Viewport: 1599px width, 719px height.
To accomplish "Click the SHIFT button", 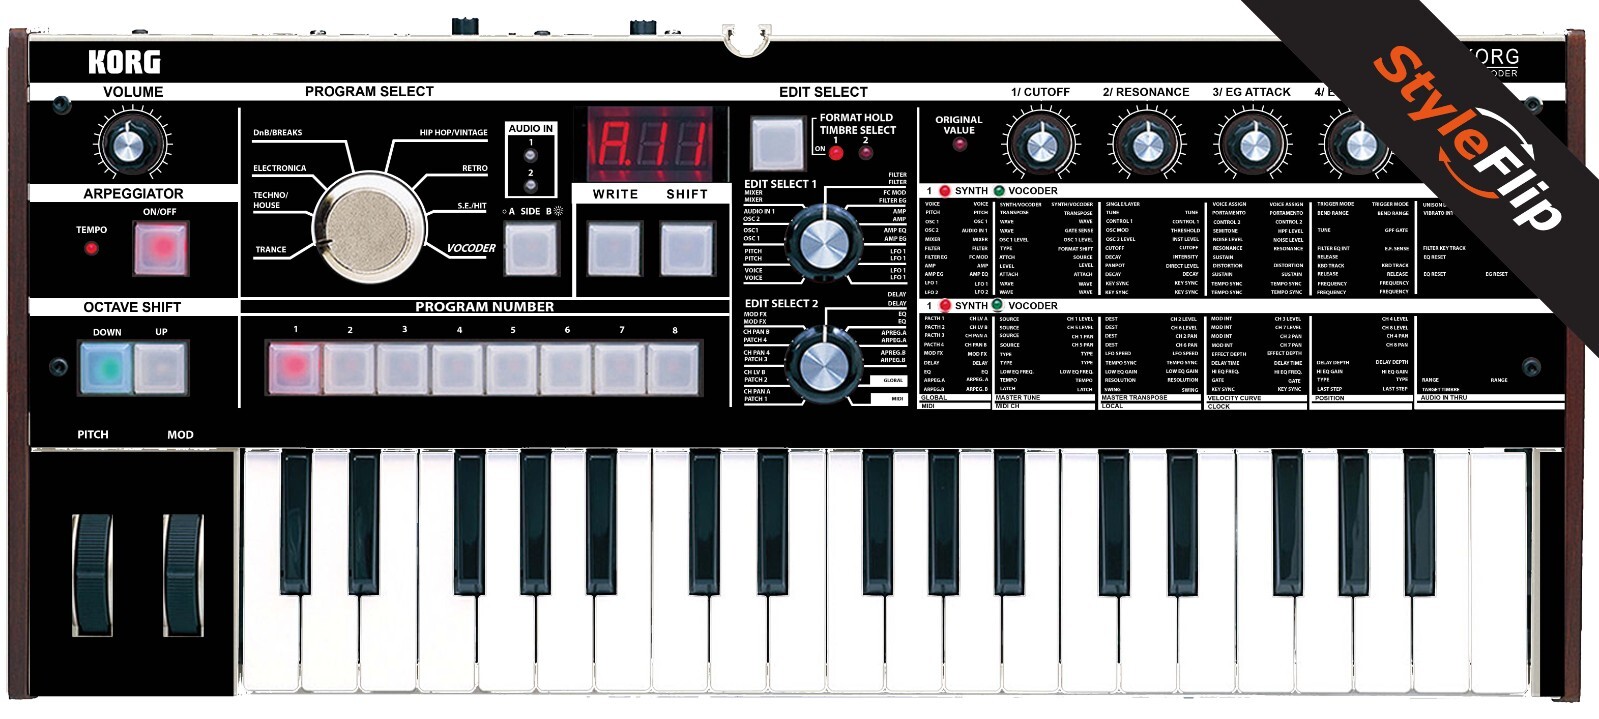I will point(687,248).
